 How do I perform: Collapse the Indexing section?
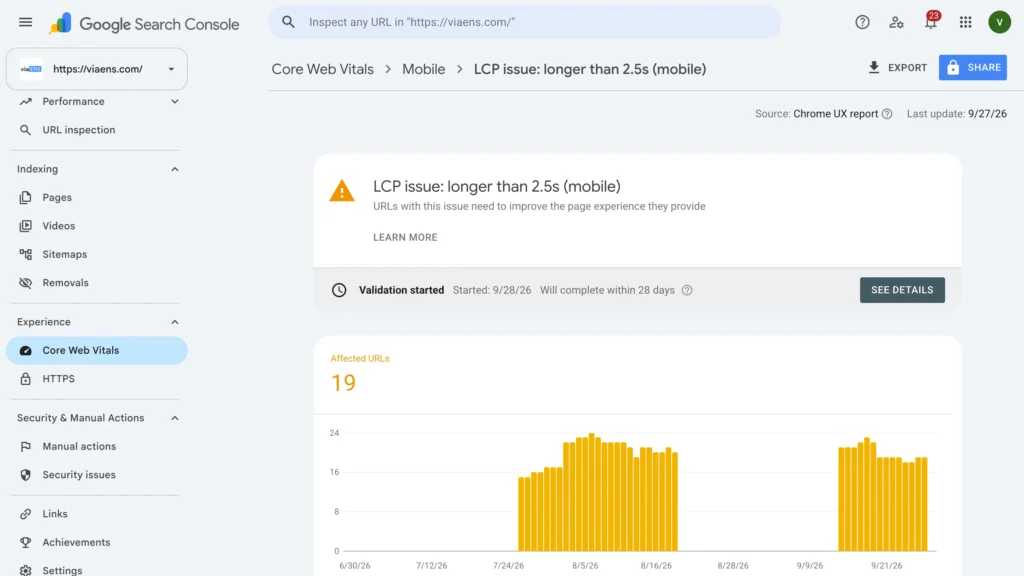click(x=174, y=169)
